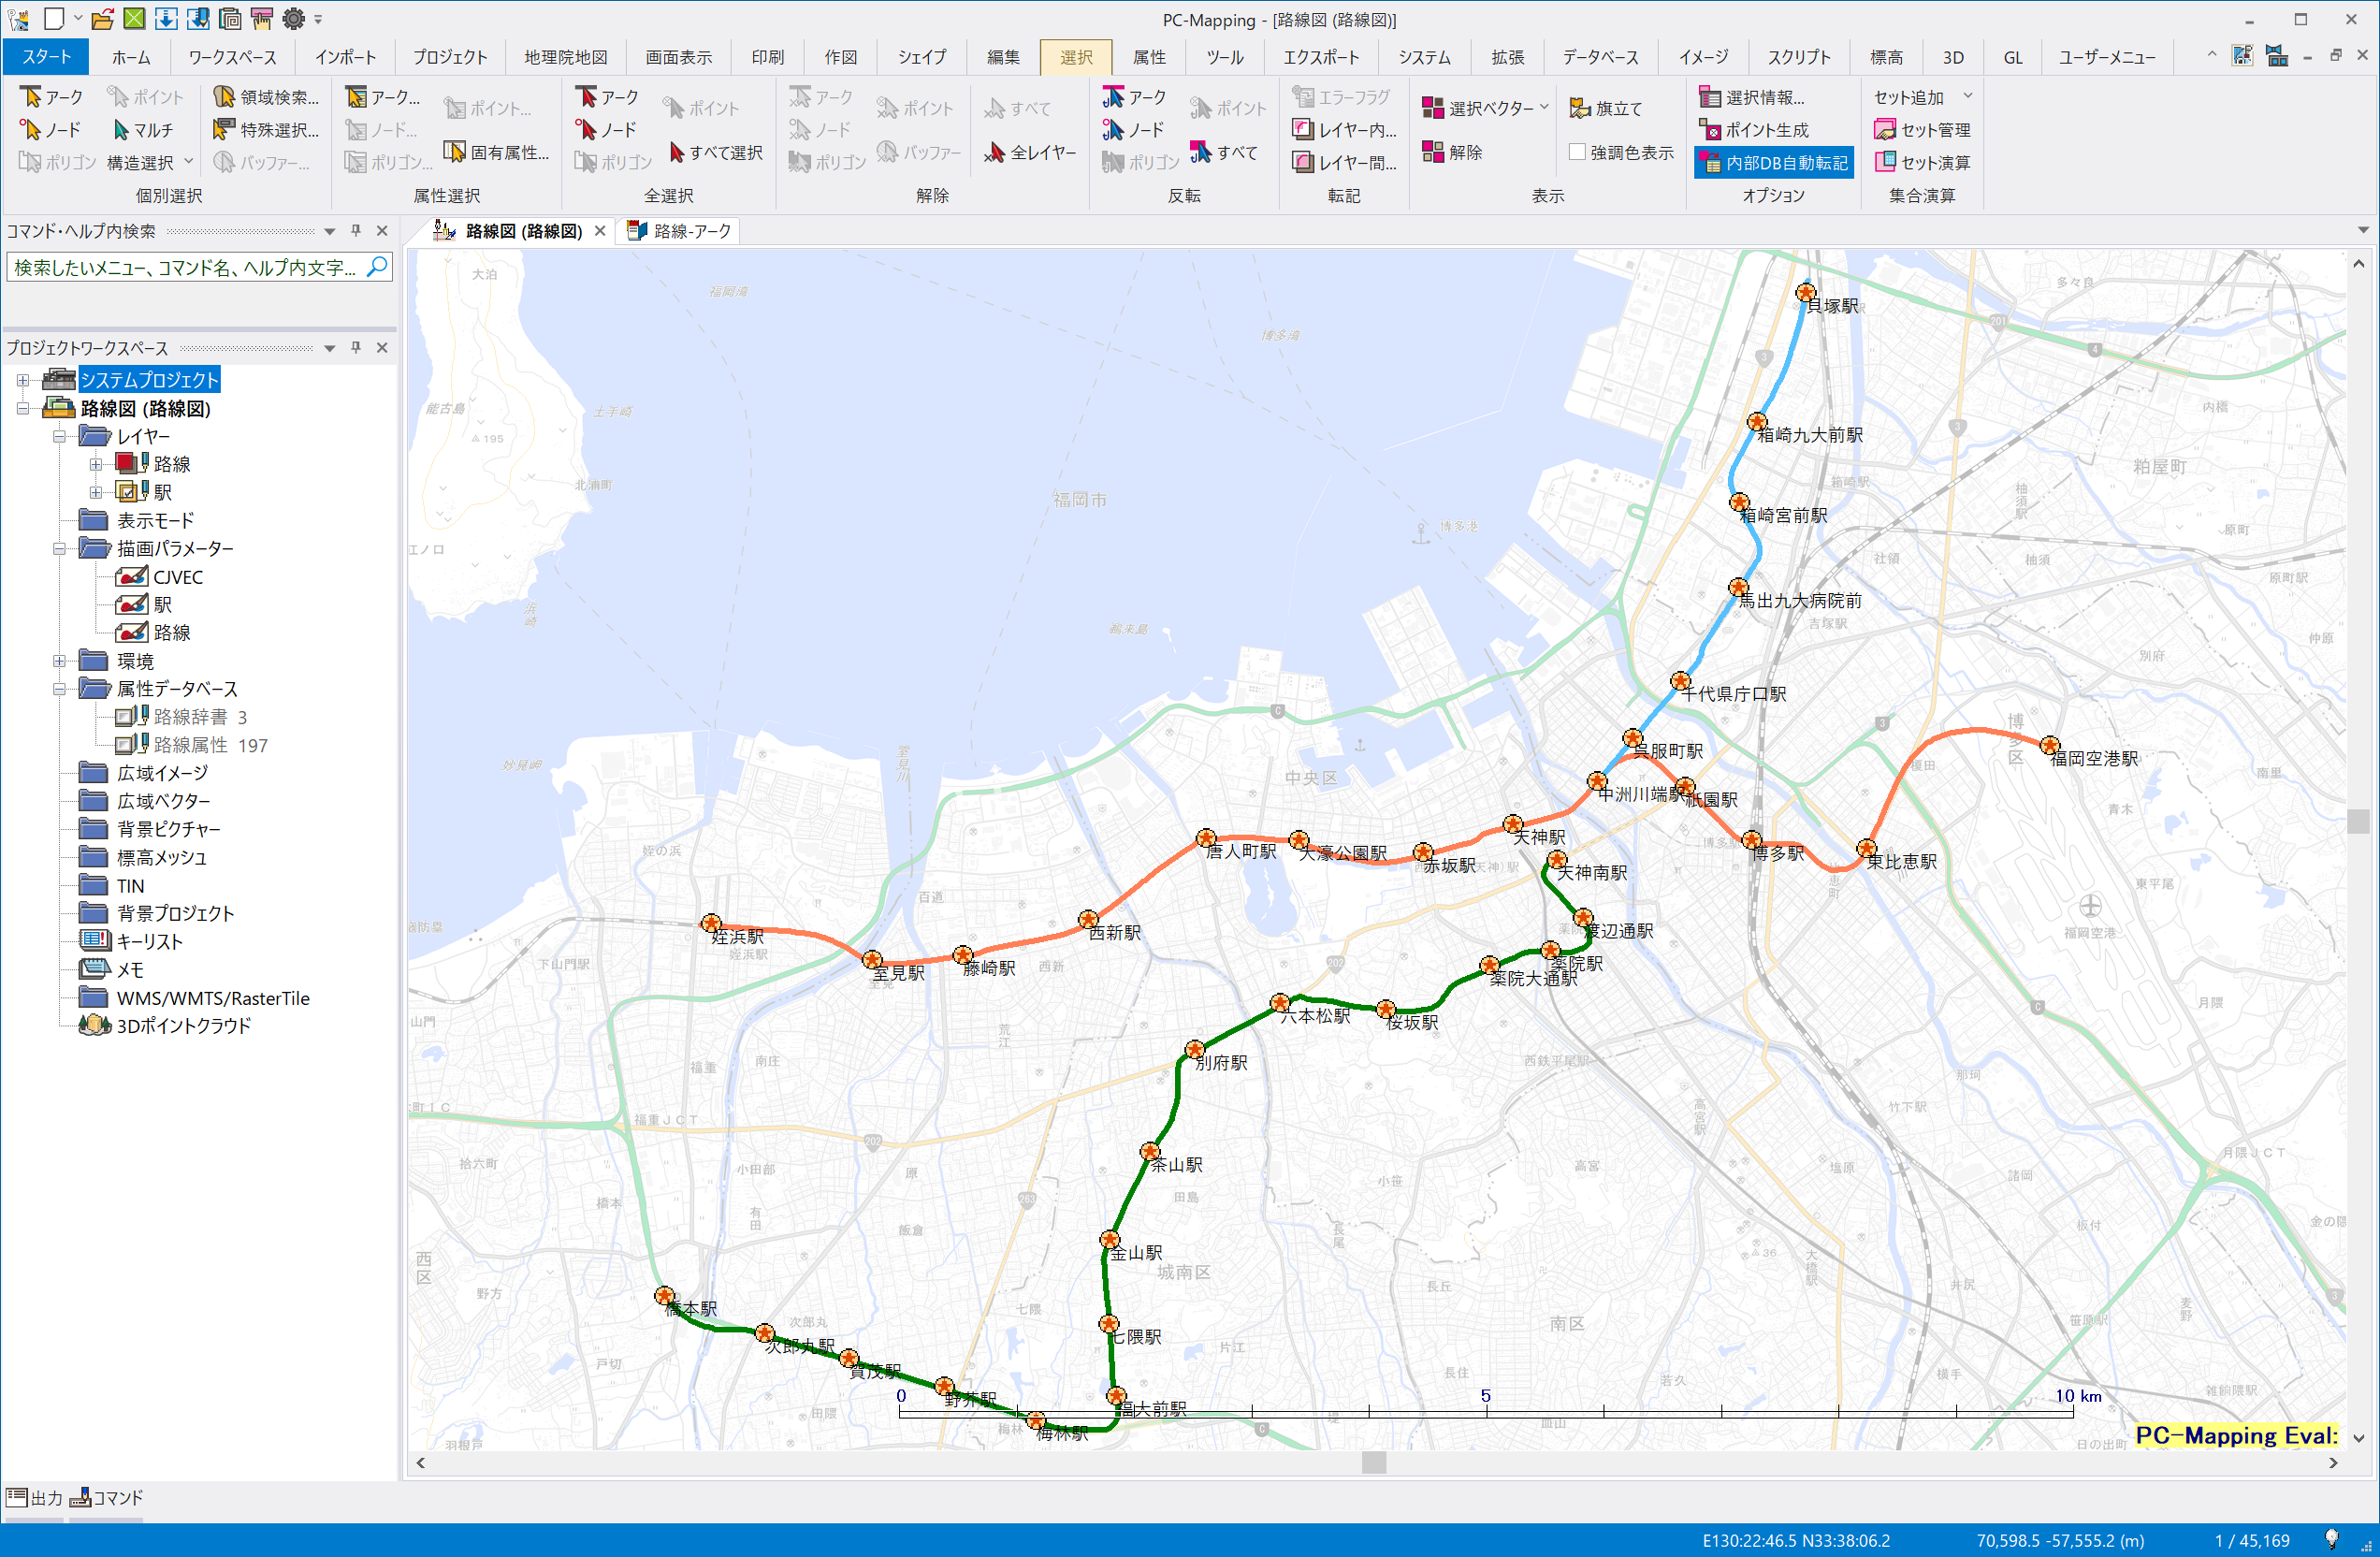Open 構造選択 dropdown
This screenshot has width=2380, height=1557.
coord(149,162)
